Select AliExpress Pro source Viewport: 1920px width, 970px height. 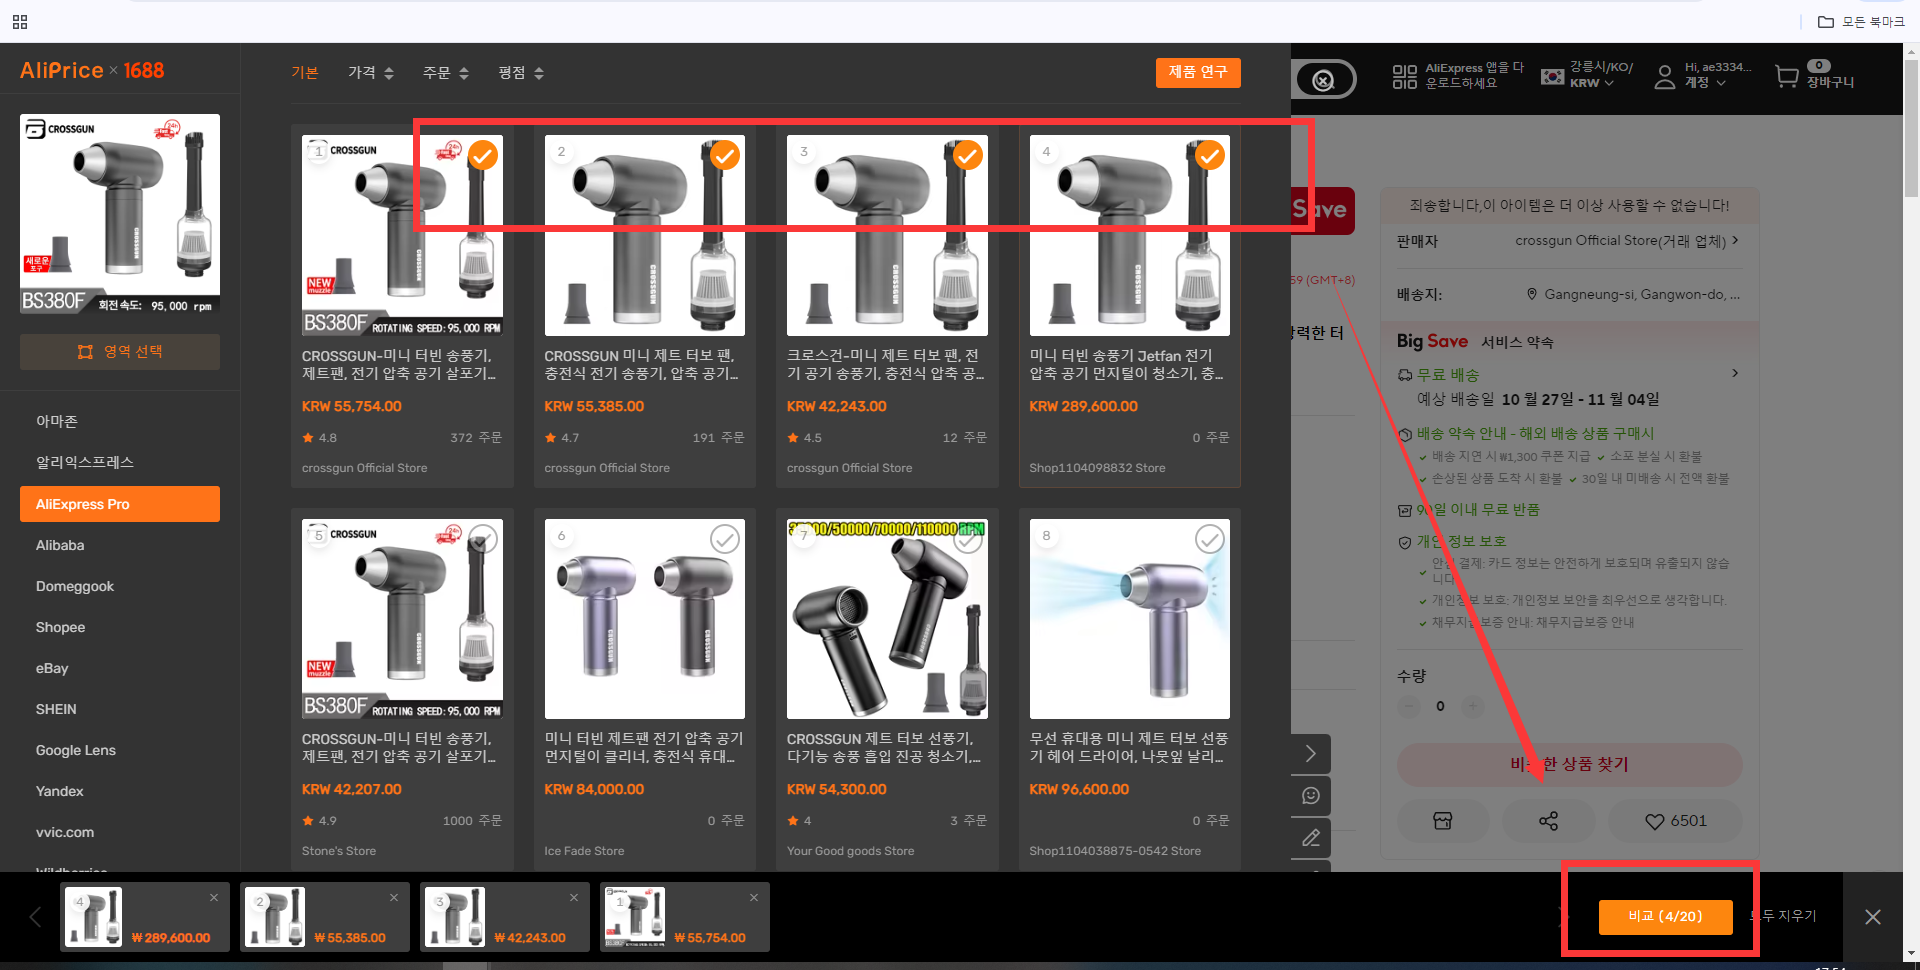(x=120, y=504)
